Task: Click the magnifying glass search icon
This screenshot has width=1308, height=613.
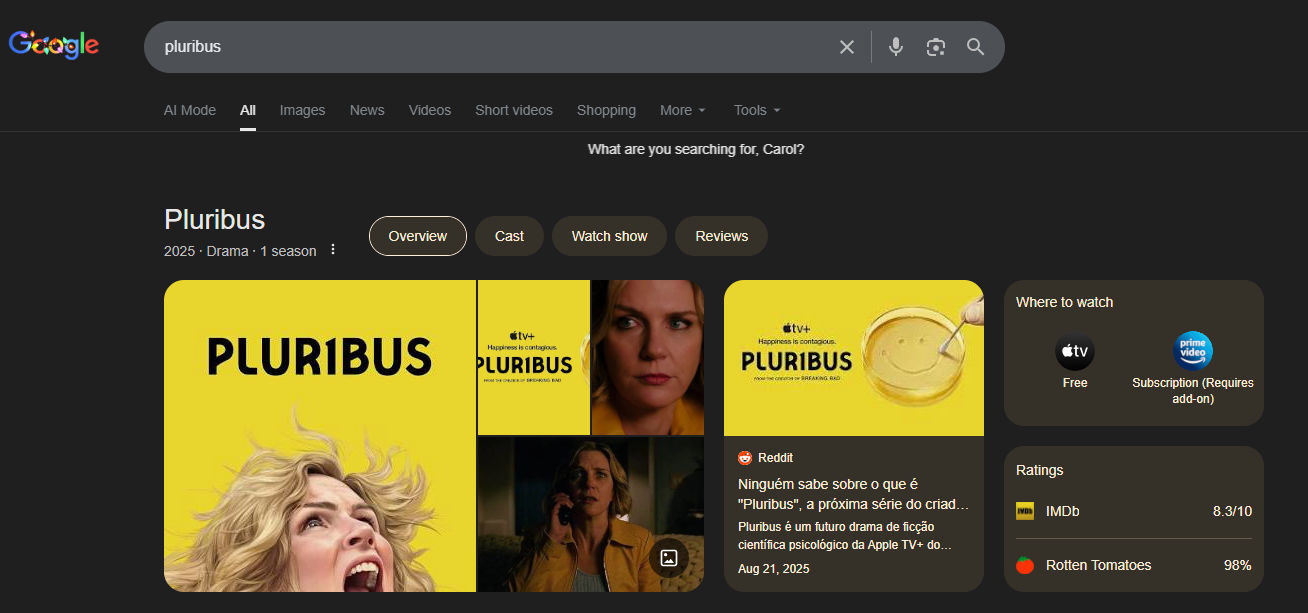Action: (x=975, y=46)
